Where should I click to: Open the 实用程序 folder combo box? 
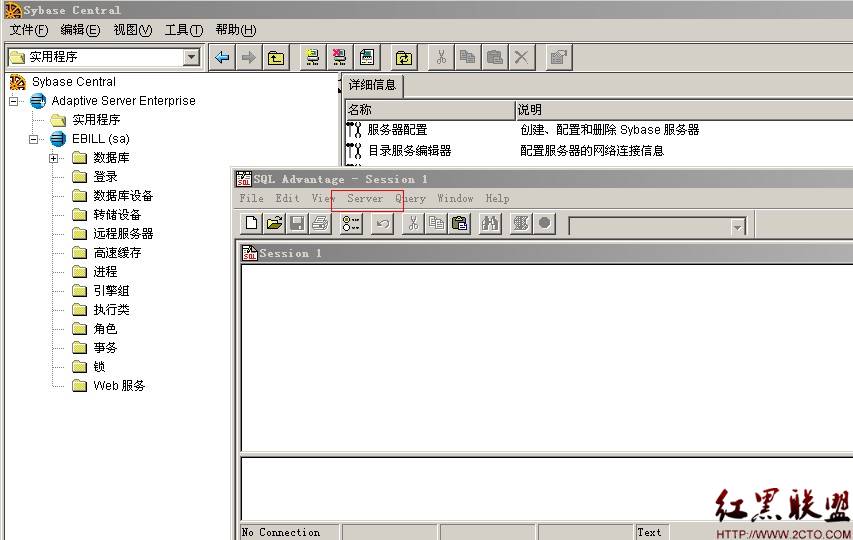[x=191, y=57]
